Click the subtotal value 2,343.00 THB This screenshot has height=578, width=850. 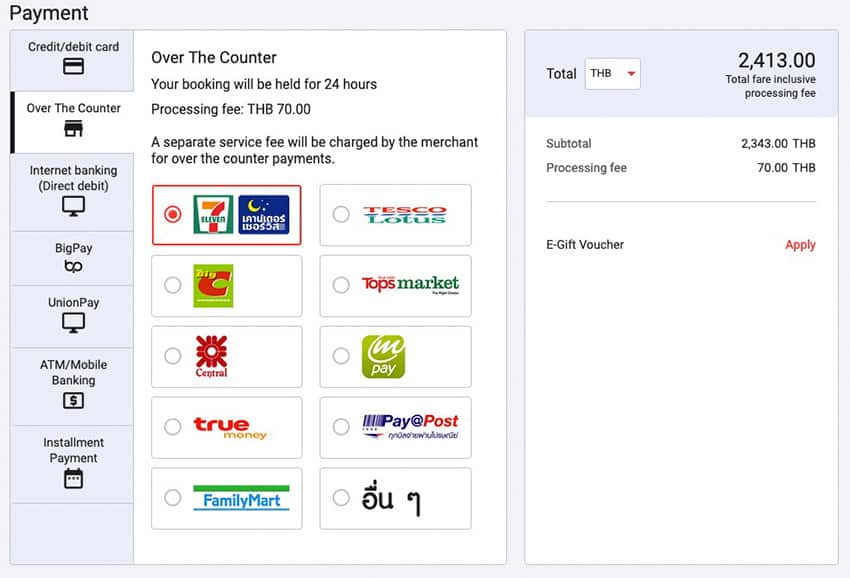[778, 144]
